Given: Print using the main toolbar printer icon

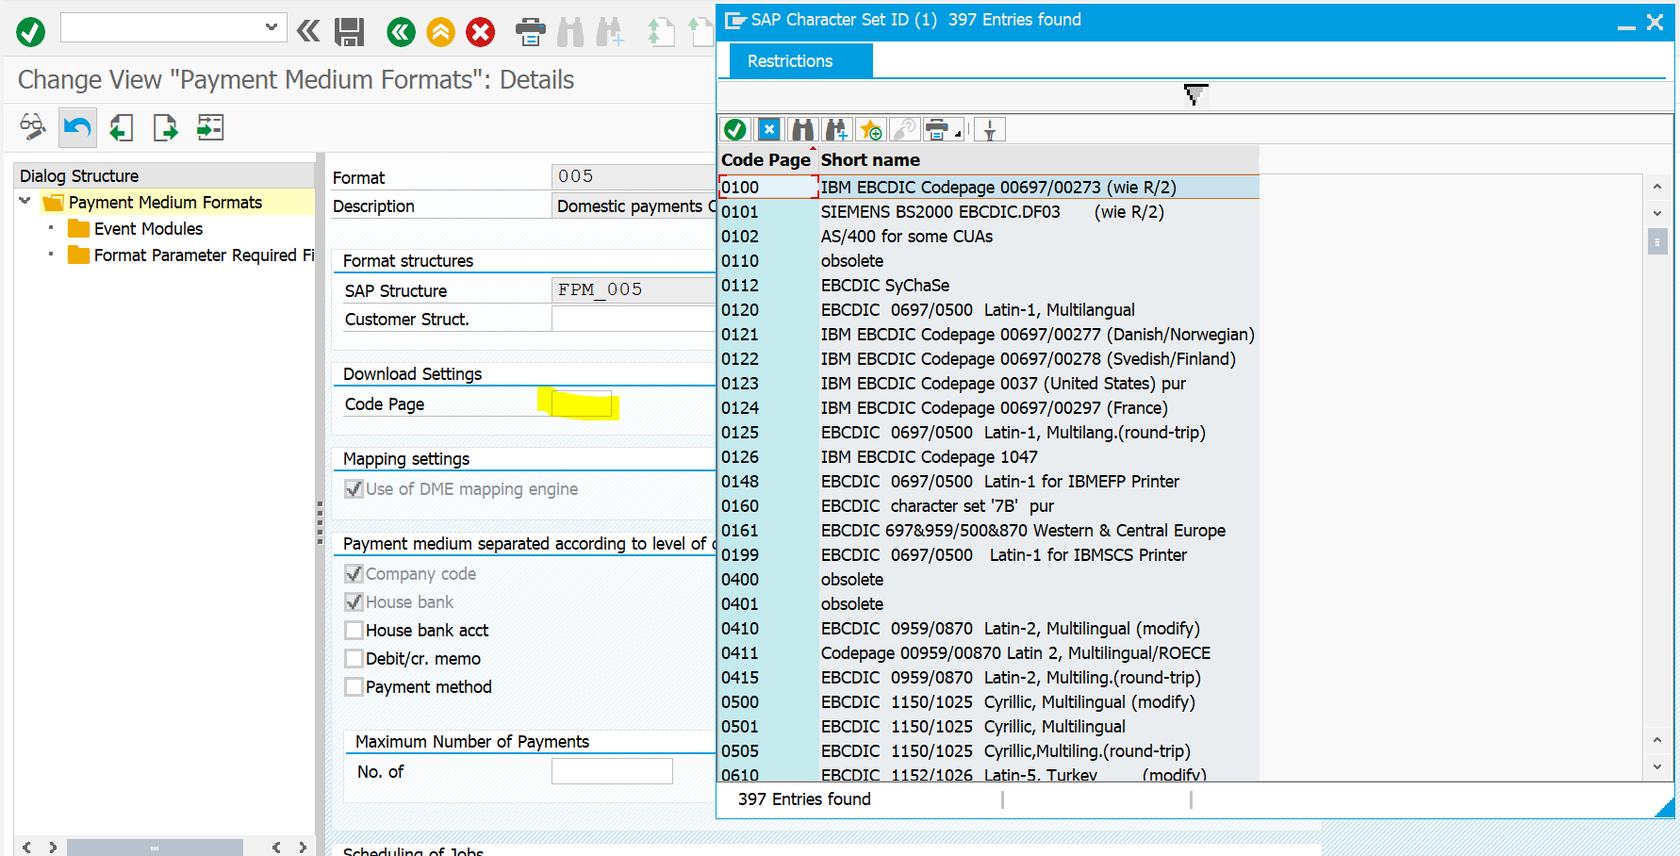Looking at the screenshot, I should (530, 32).
